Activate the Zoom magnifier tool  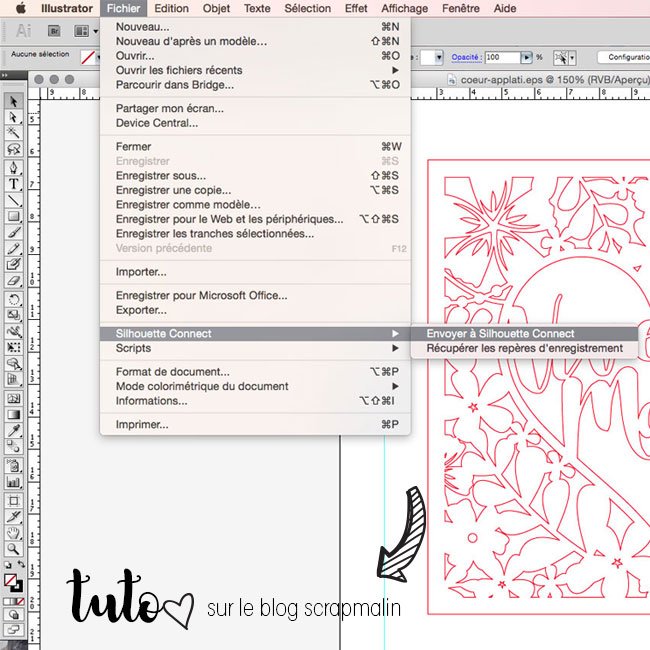[x=13, y=549]
